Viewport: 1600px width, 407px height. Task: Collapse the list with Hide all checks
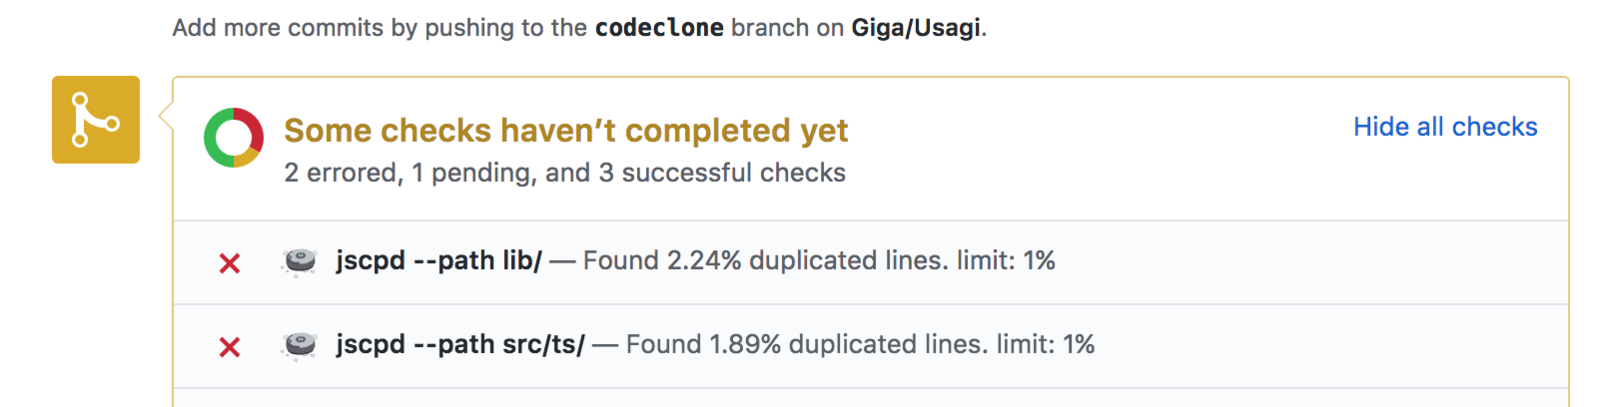1444,127
